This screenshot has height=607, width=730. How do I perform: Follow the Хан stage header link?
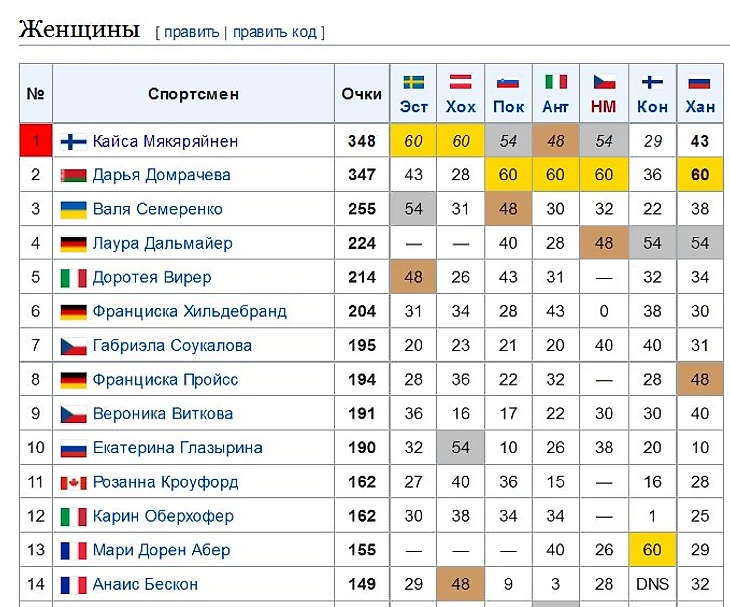(700, 107)
